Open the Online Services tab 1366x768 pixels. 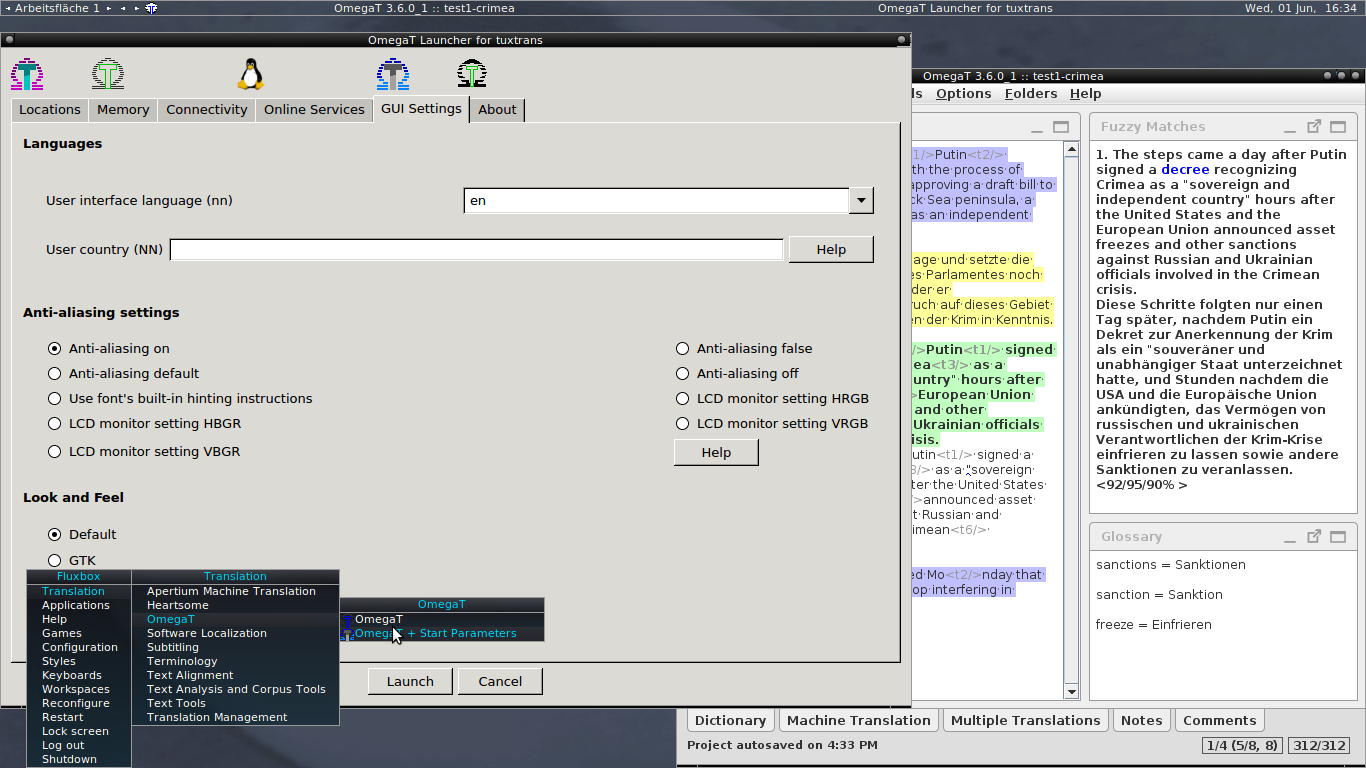(x=314, y=110)
